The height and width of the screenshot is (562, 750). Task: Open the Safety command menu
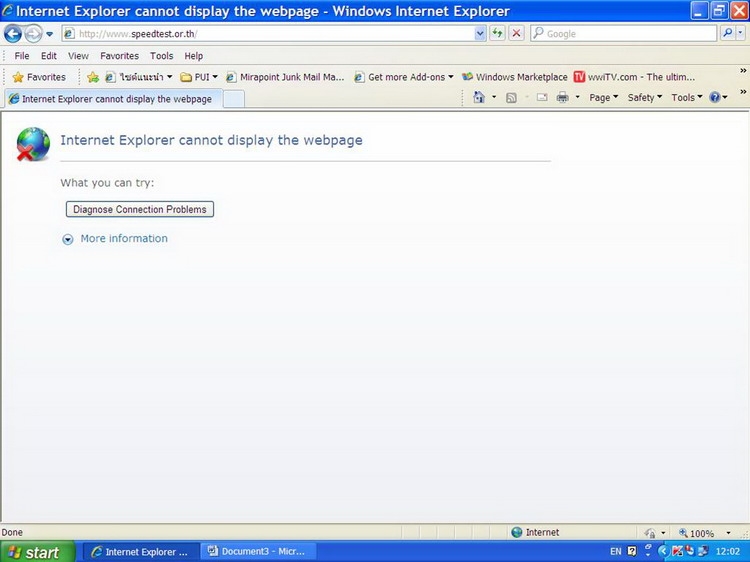(645, 98)
